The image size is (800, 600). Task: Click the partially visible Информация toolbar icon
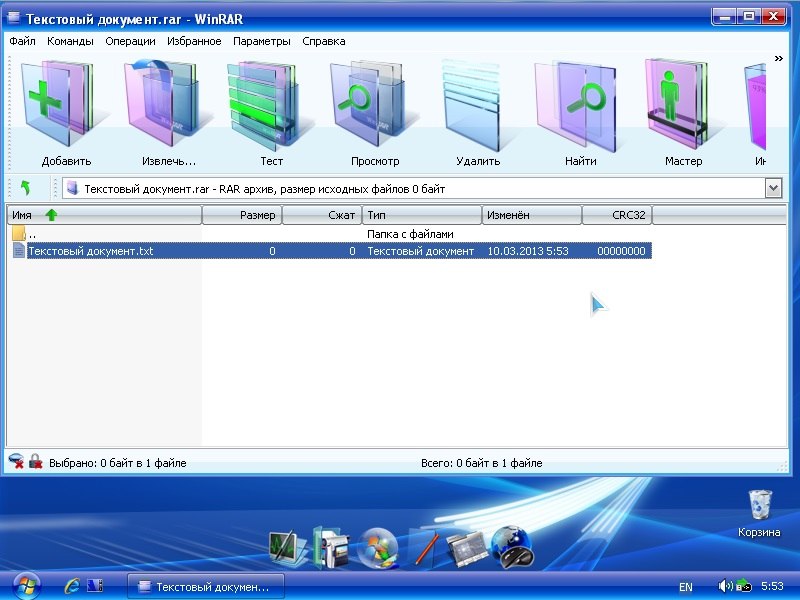click(x=757, y=110)
